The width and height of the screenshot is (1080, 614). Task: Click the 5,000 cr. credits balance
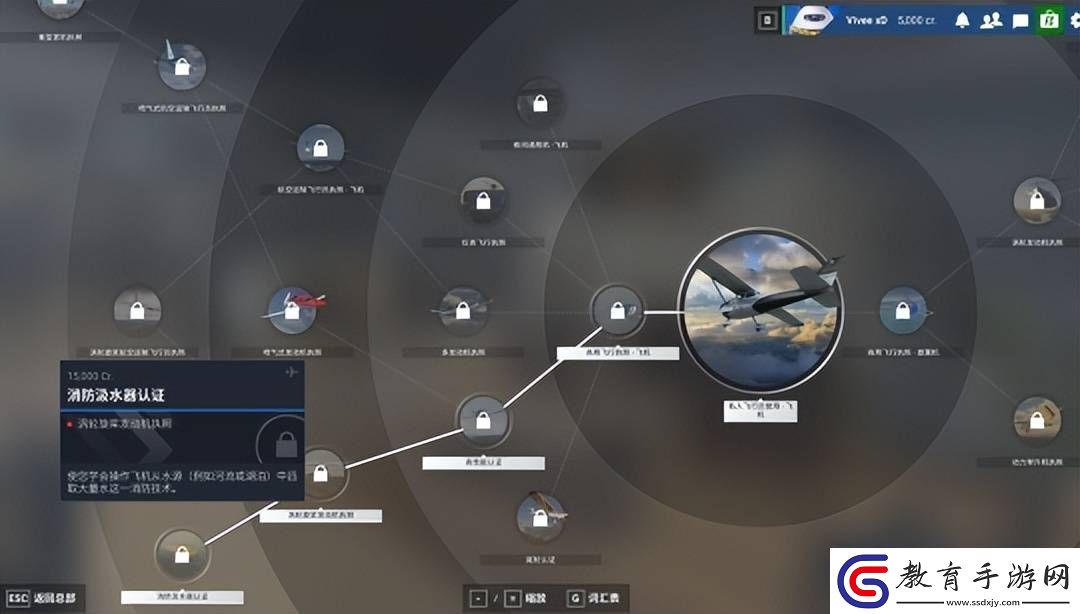coord(916,21)
